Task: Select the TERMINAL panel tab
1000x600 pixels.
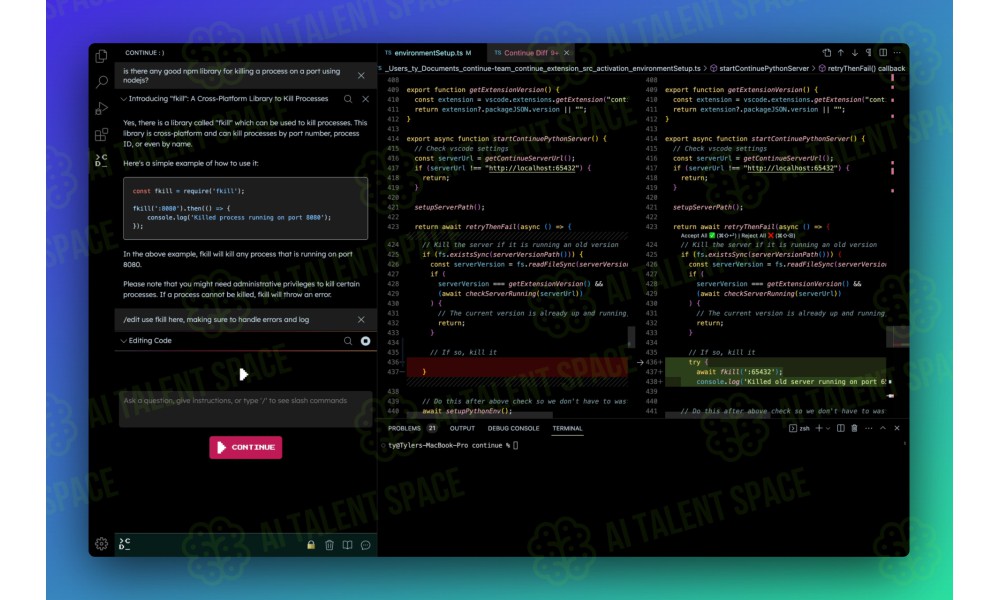Action: click(567, 428)
